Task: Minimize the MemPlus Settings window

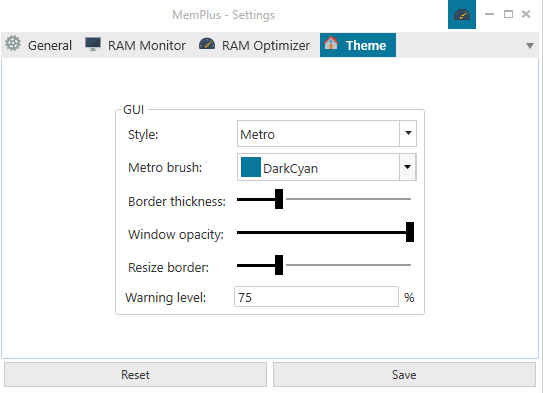Action: 489,14
